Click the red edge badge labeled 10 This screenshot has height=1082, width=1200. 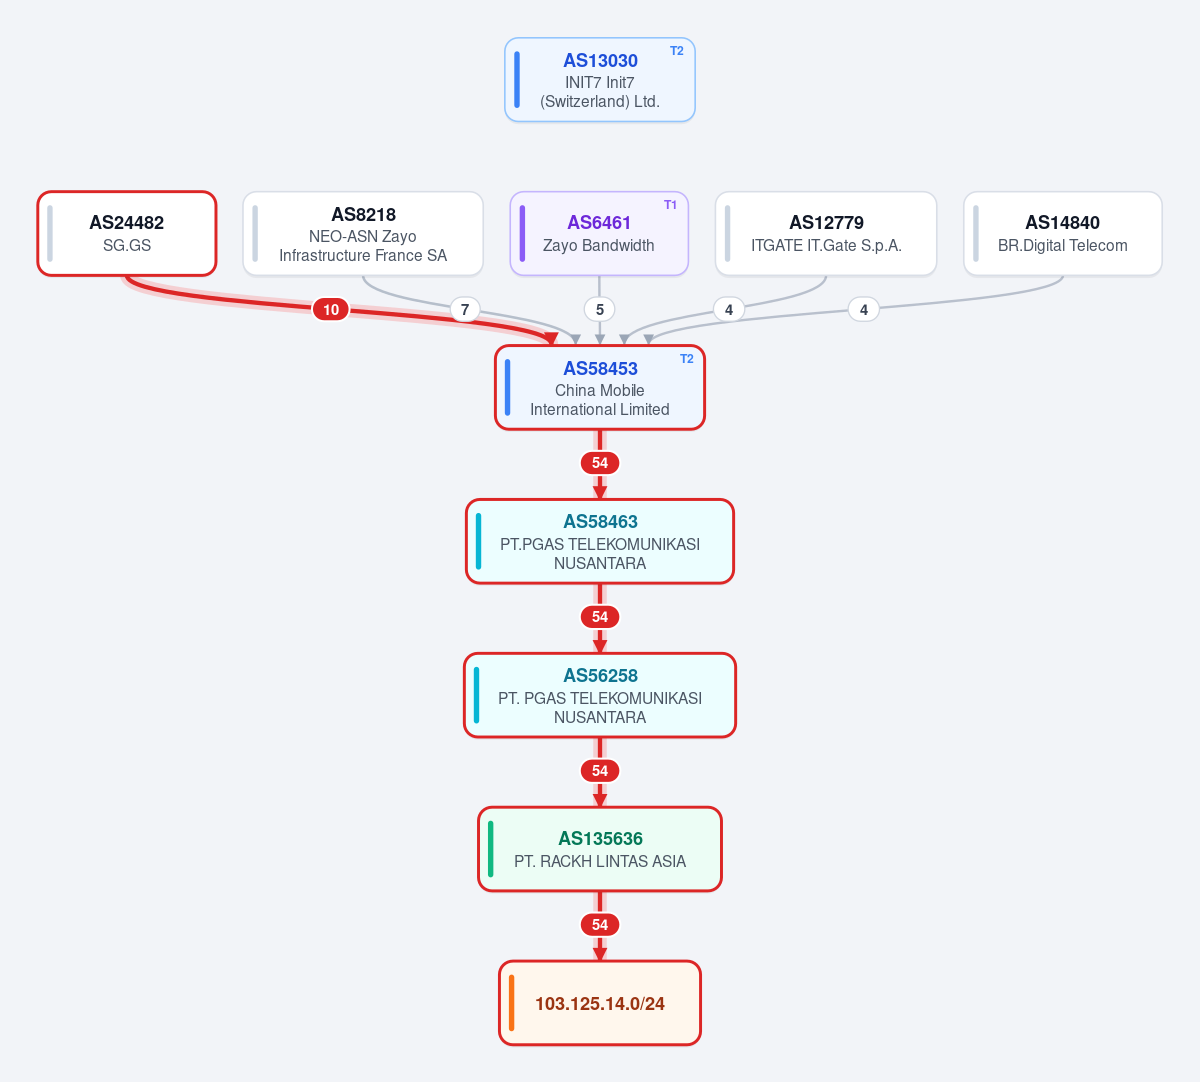coord(331,310)
